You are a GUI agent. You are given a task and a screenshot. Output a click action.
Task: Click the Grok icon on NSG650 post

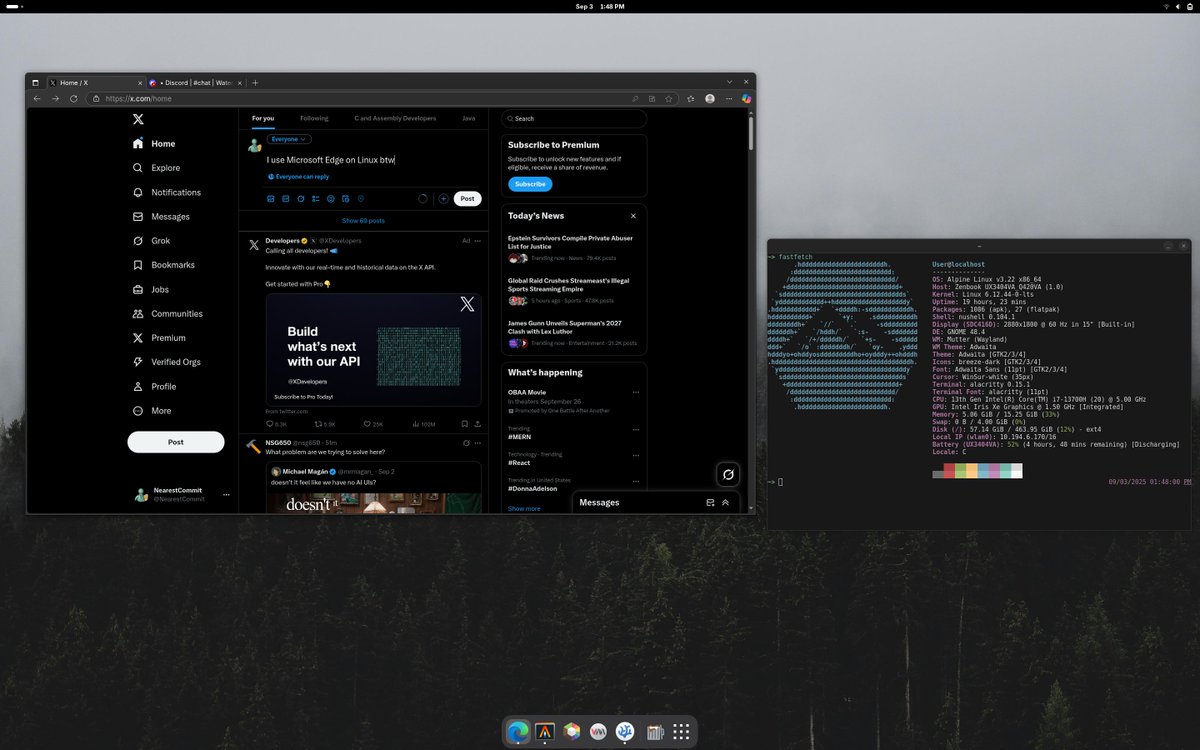tap(466, 442)
